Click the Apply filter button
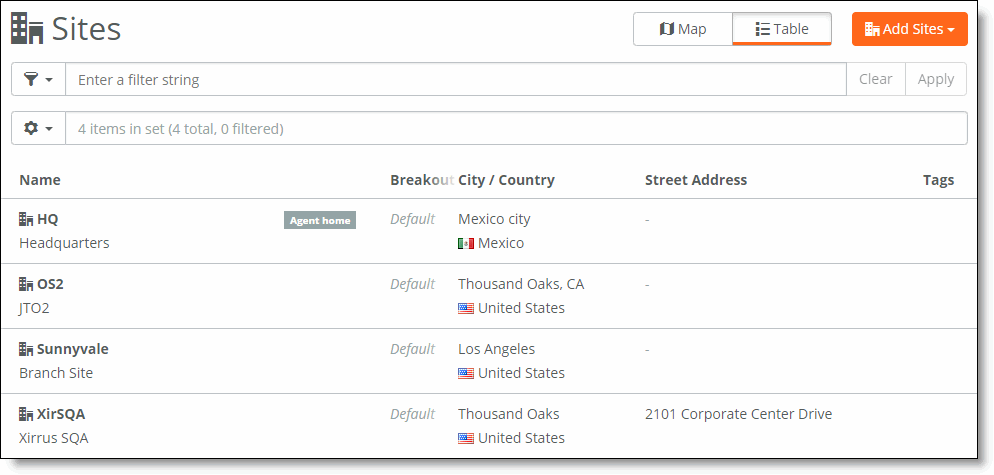 (936, 79)
